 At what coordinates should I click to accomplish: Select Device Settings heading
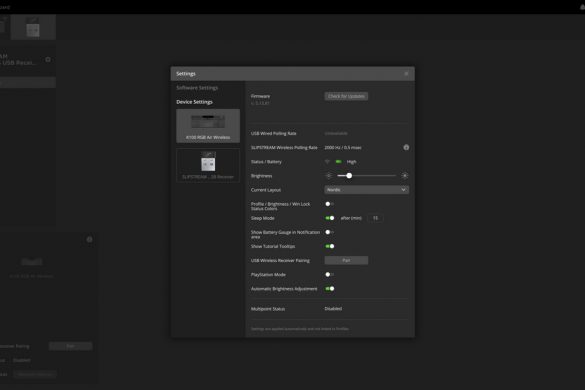(194, 102)
